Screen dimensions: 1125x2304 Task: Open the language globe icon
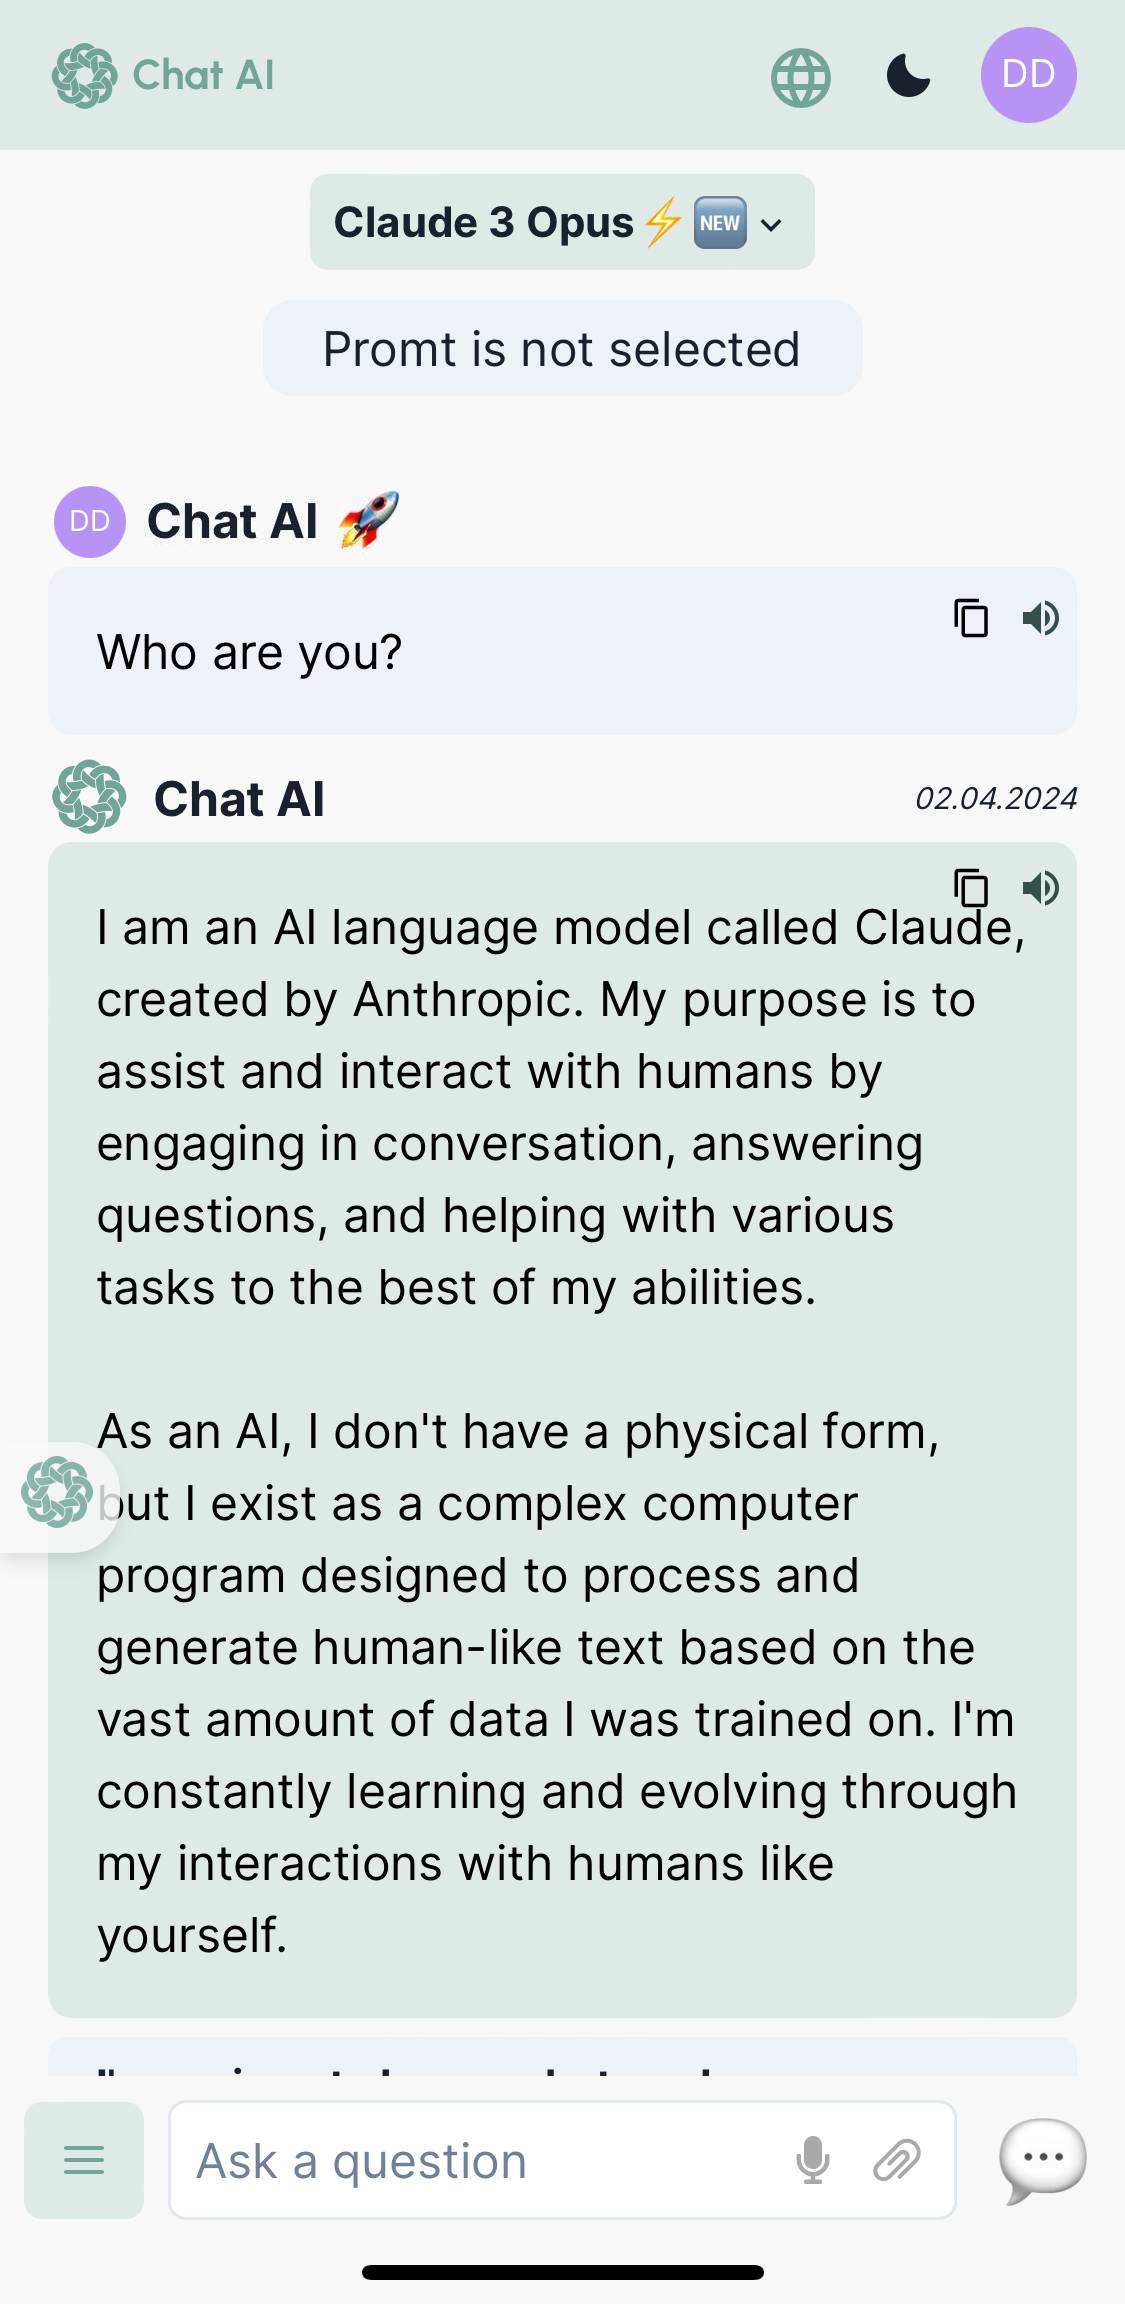(x=801, y=77)
